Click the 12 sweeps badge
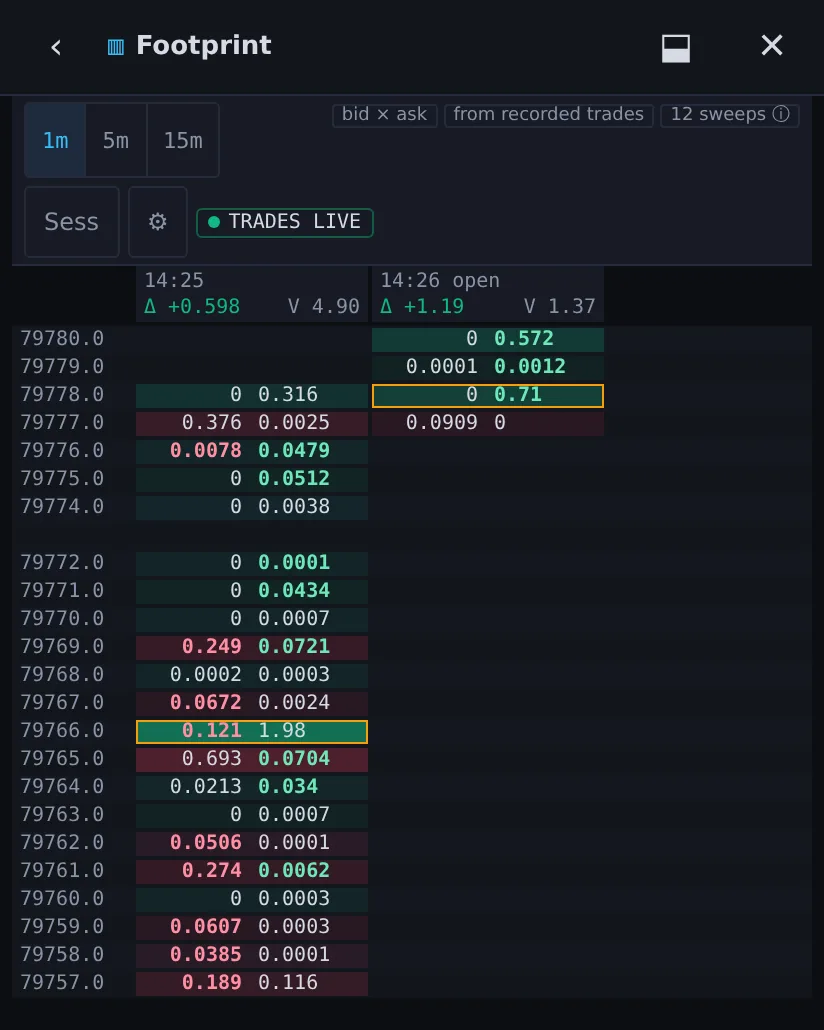Viewport: 824px width, 1030px height. click(x=729, y=115)
